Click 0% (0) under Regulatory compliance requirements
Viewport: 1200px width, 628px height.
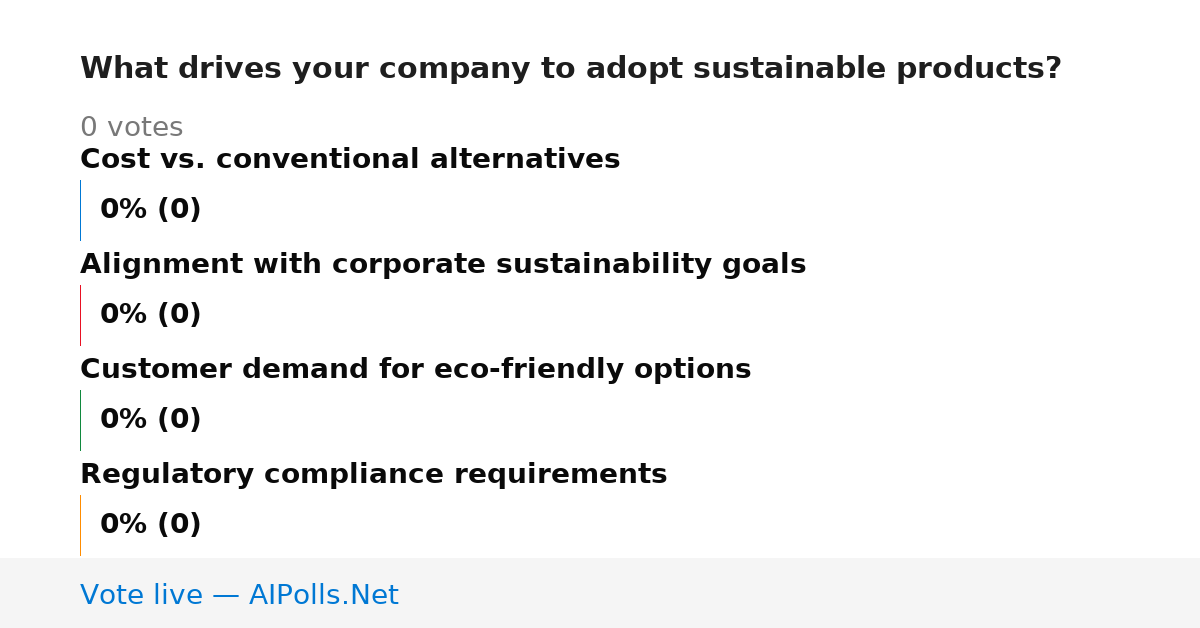click(150, 525)
